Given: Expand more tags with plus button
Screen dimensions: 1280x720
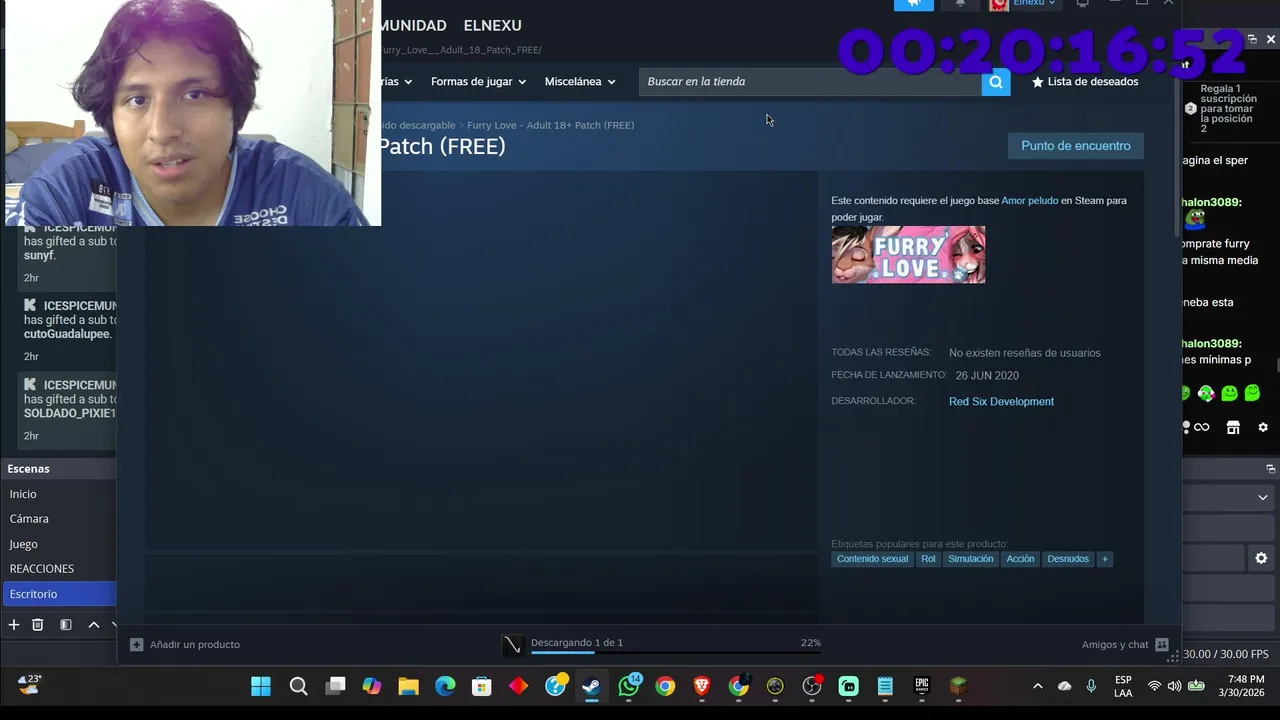Looking at the screenshot, I should click(x=1105, y=559).
